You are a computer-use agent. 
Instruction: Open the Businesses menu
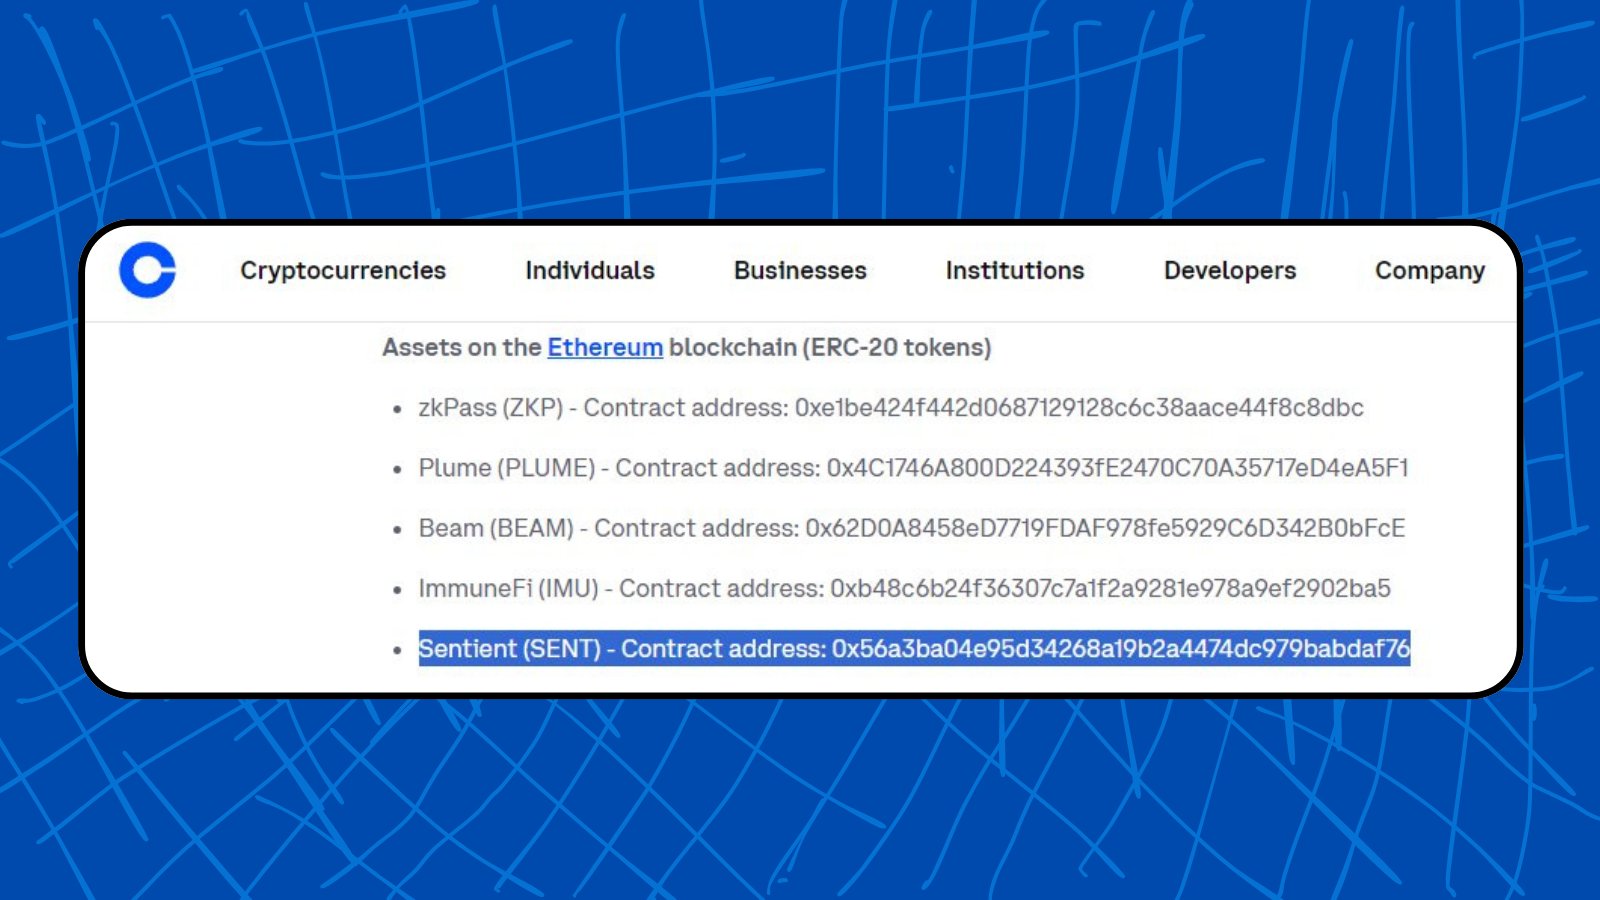[800, 270]
